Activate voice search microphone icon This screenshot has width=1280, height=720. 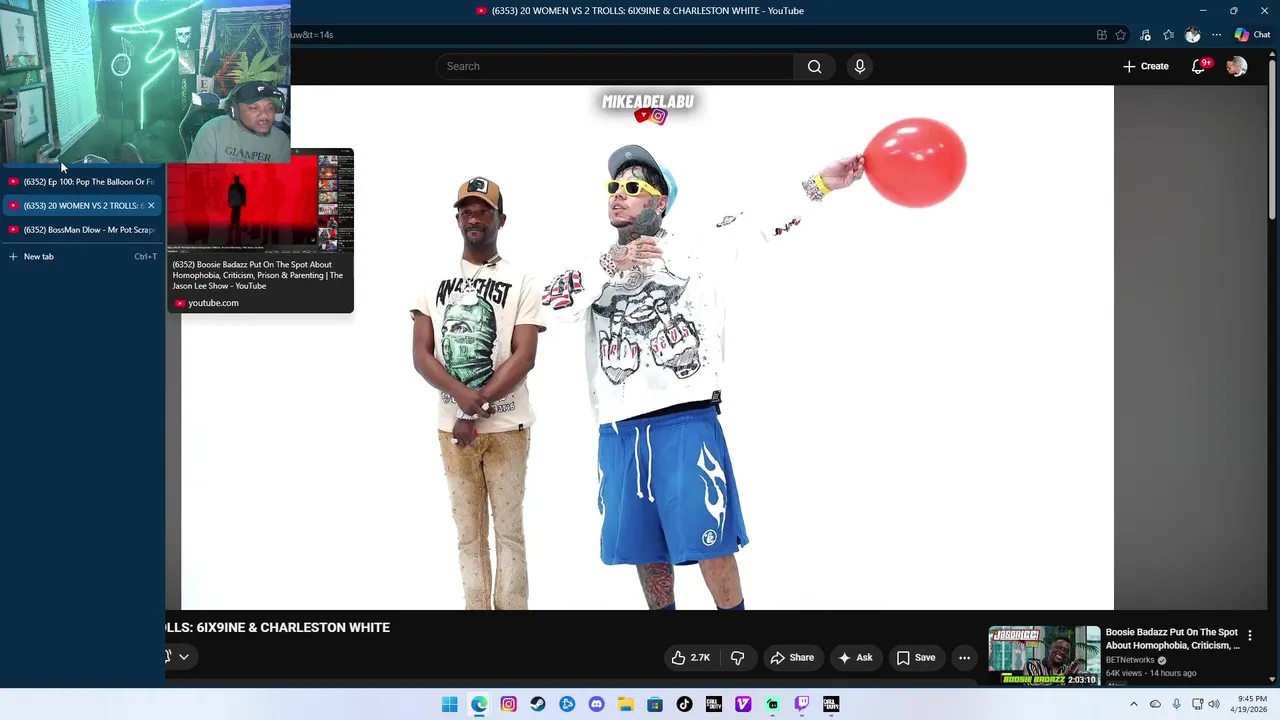859,66
